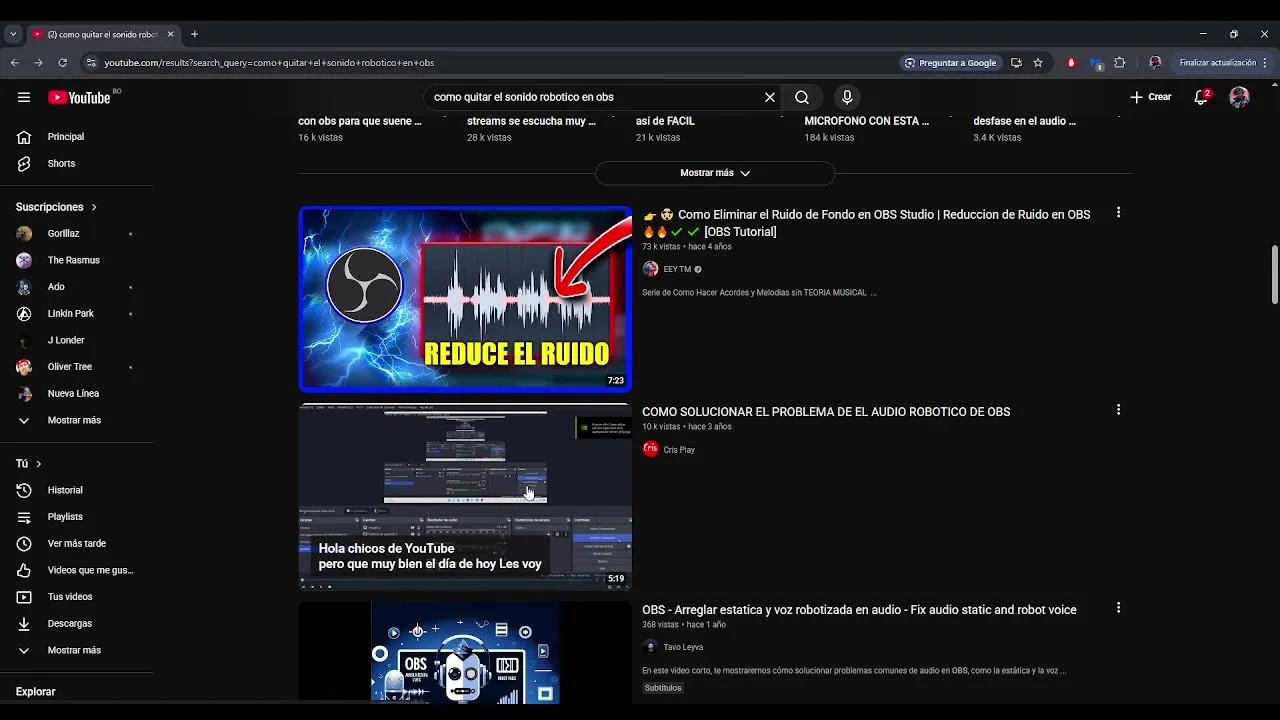Open a new browser tab
The width and height of the screenshot is (1280, 720).
(x=194, y=34)
